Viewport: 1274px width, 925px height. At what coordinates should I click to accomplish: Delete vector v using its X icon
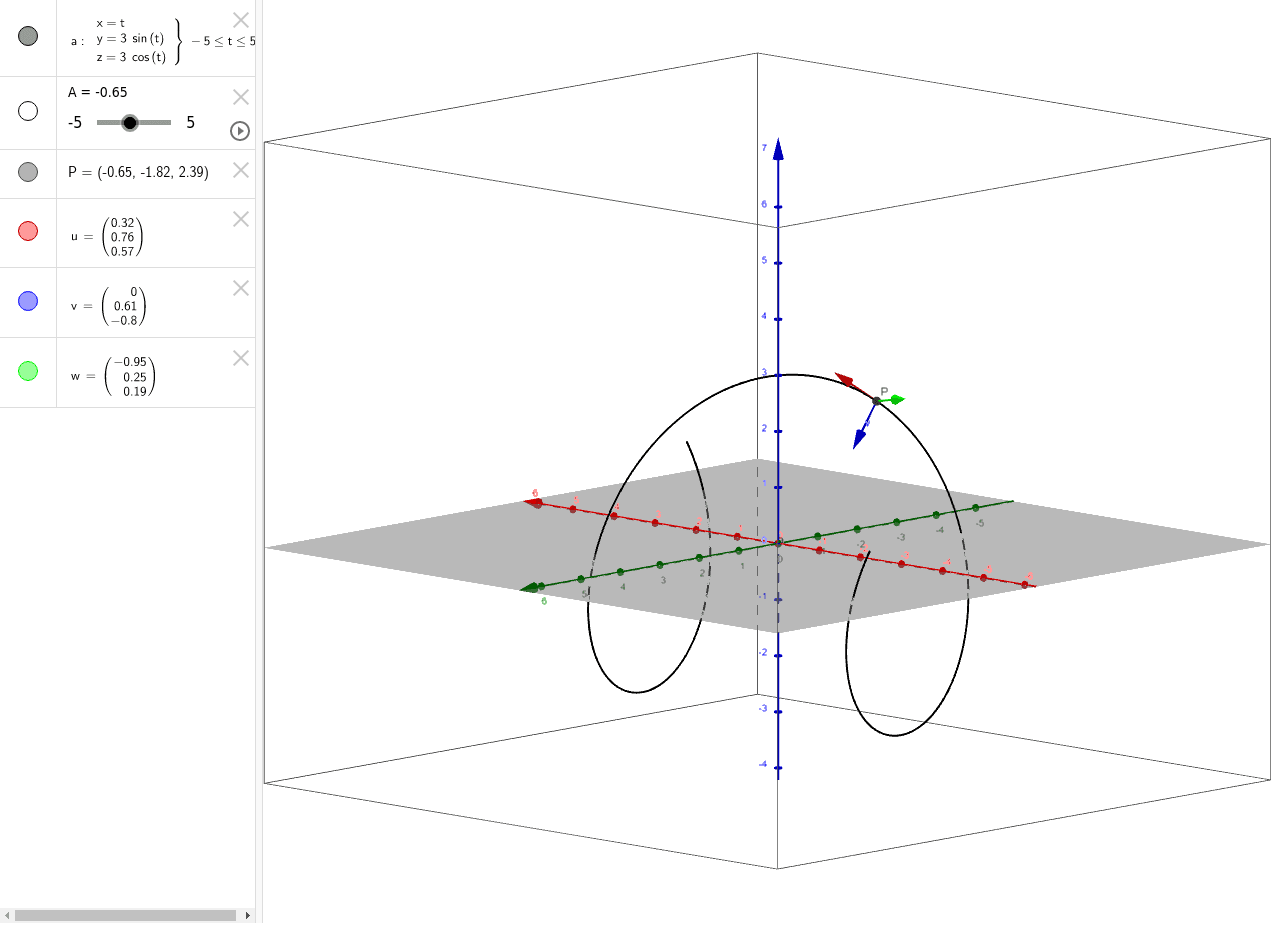point(239,288)
